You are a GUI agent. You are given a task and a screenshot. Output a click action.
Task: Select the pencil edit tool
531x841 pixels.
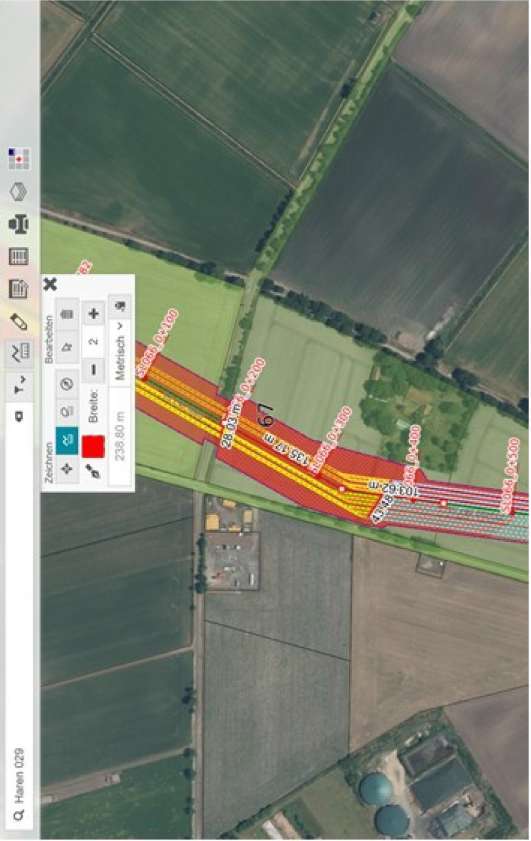19,321
